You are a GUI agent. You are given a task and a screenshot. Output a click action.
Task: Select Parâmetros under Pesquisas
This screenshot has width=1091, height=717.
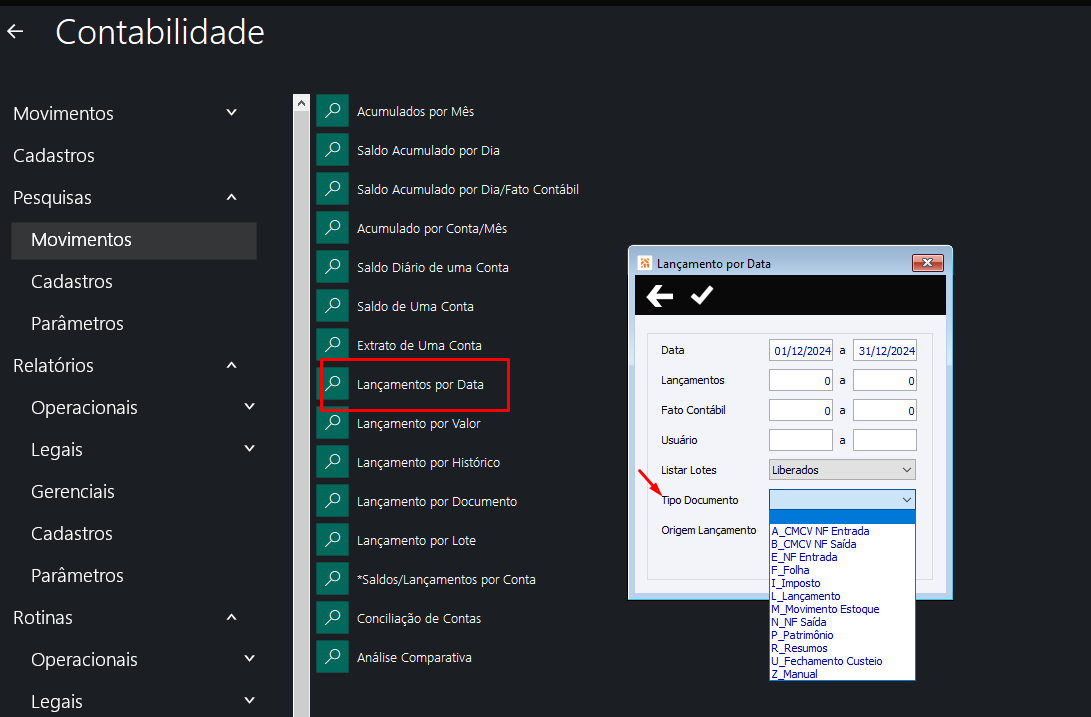coord(77,324)
